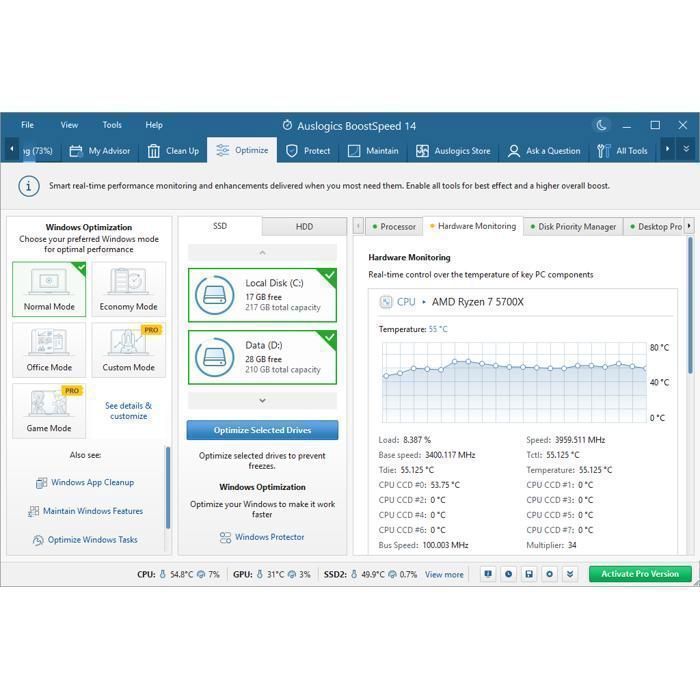Image resolution: width=700 pixels, height=700 pixels.
Task: Click the Protect shield icon
Action: click(x=292, y=151)
